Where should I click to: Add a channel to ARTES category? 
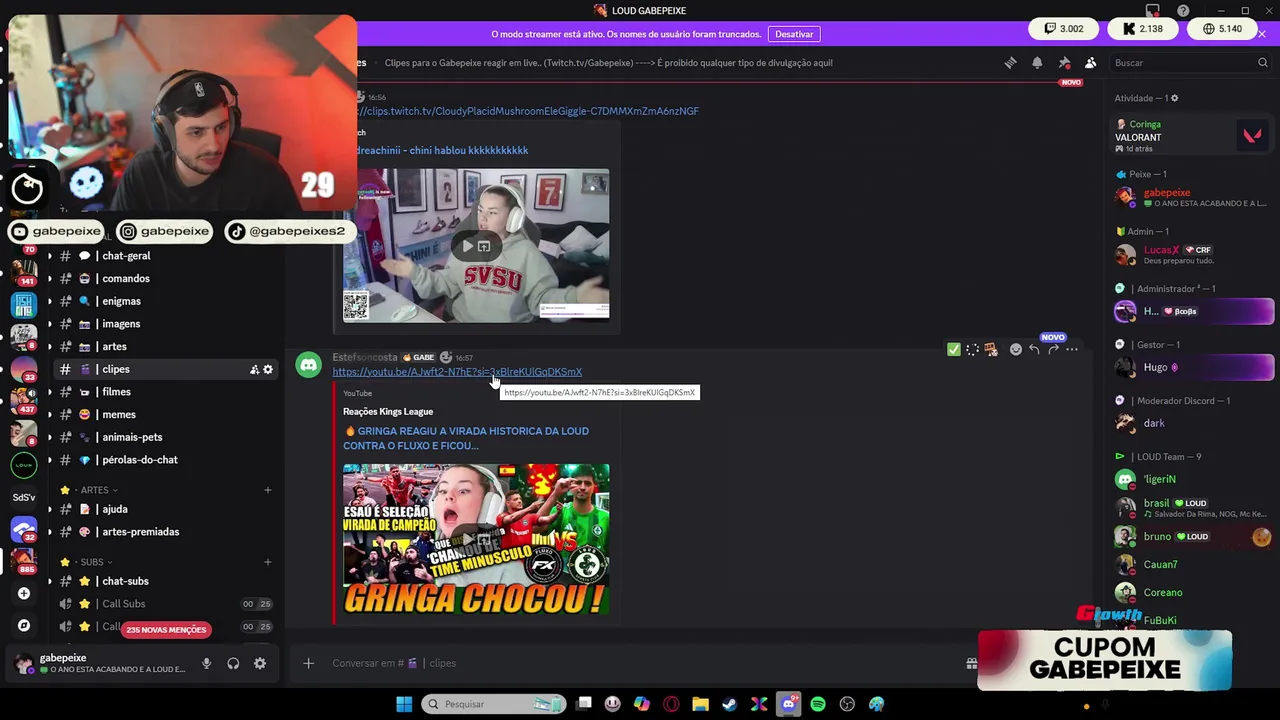[267, 490]
